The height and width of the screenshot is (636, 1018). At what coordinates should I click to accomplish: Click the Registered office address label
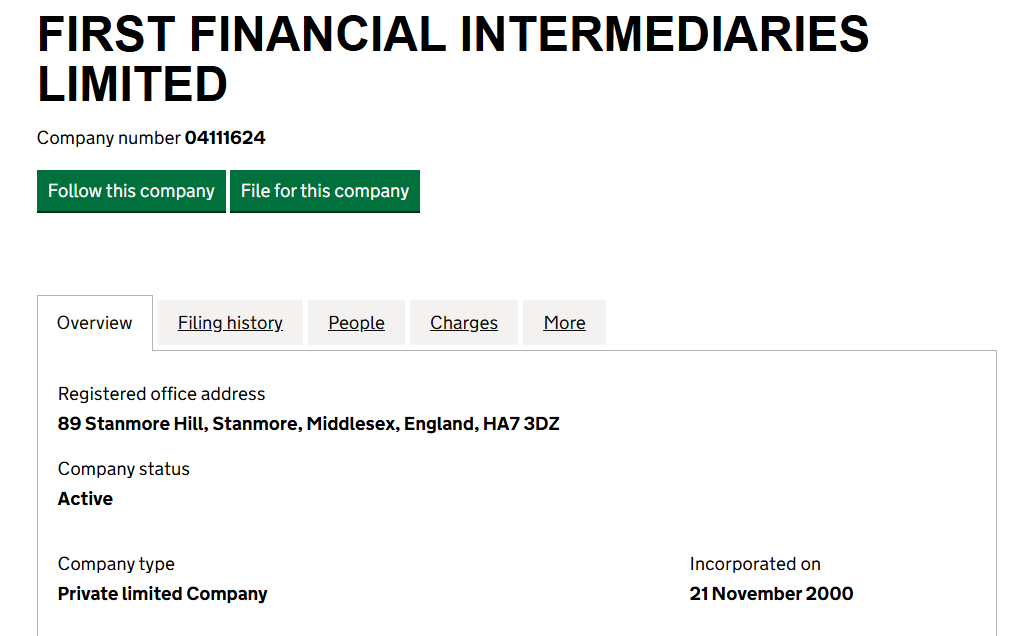pos(162,394)
